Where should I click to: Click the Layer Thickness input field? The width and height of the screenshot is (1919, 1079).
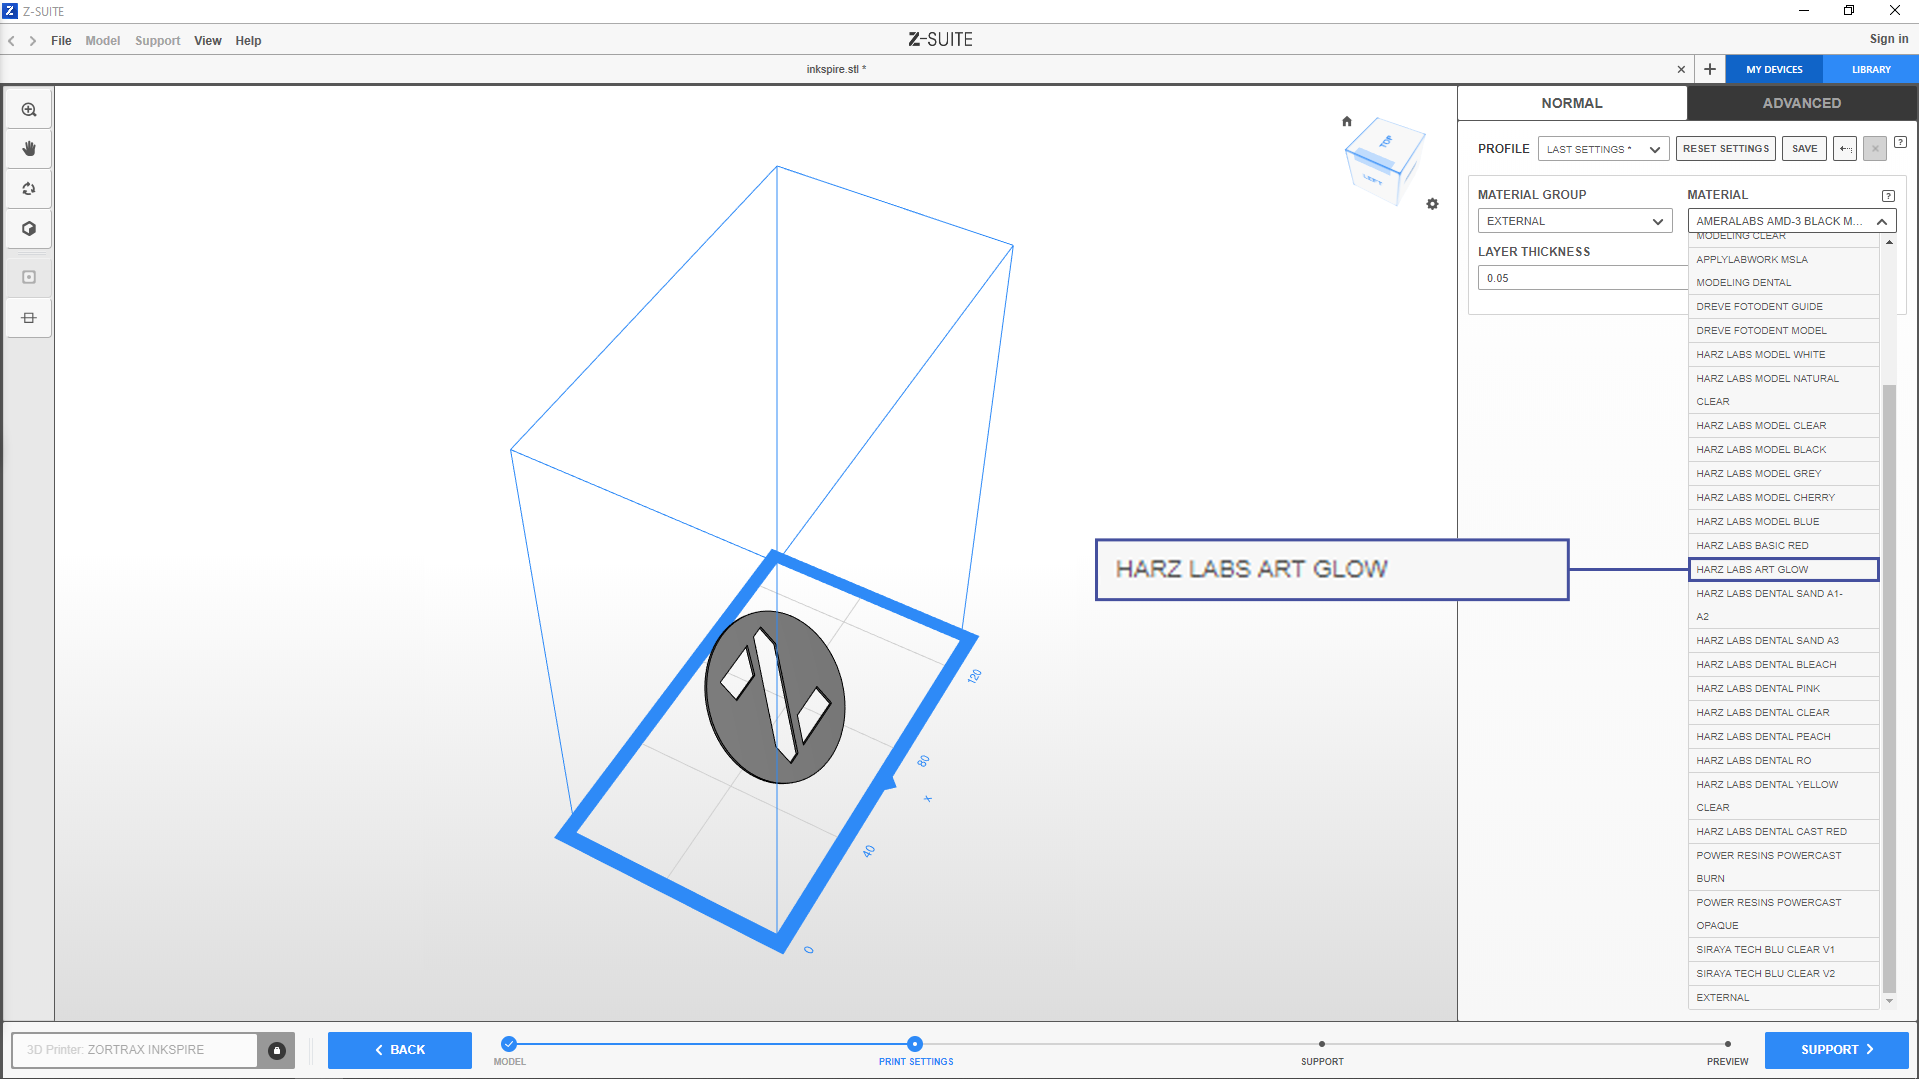1580,278
